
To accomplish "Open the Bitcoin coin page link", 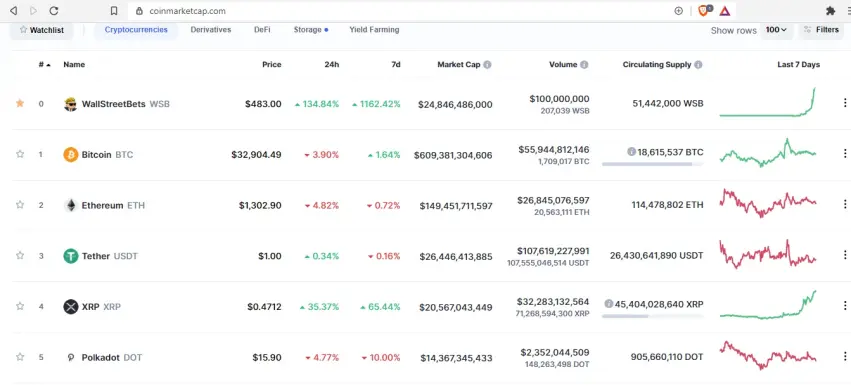I will 107,155.
